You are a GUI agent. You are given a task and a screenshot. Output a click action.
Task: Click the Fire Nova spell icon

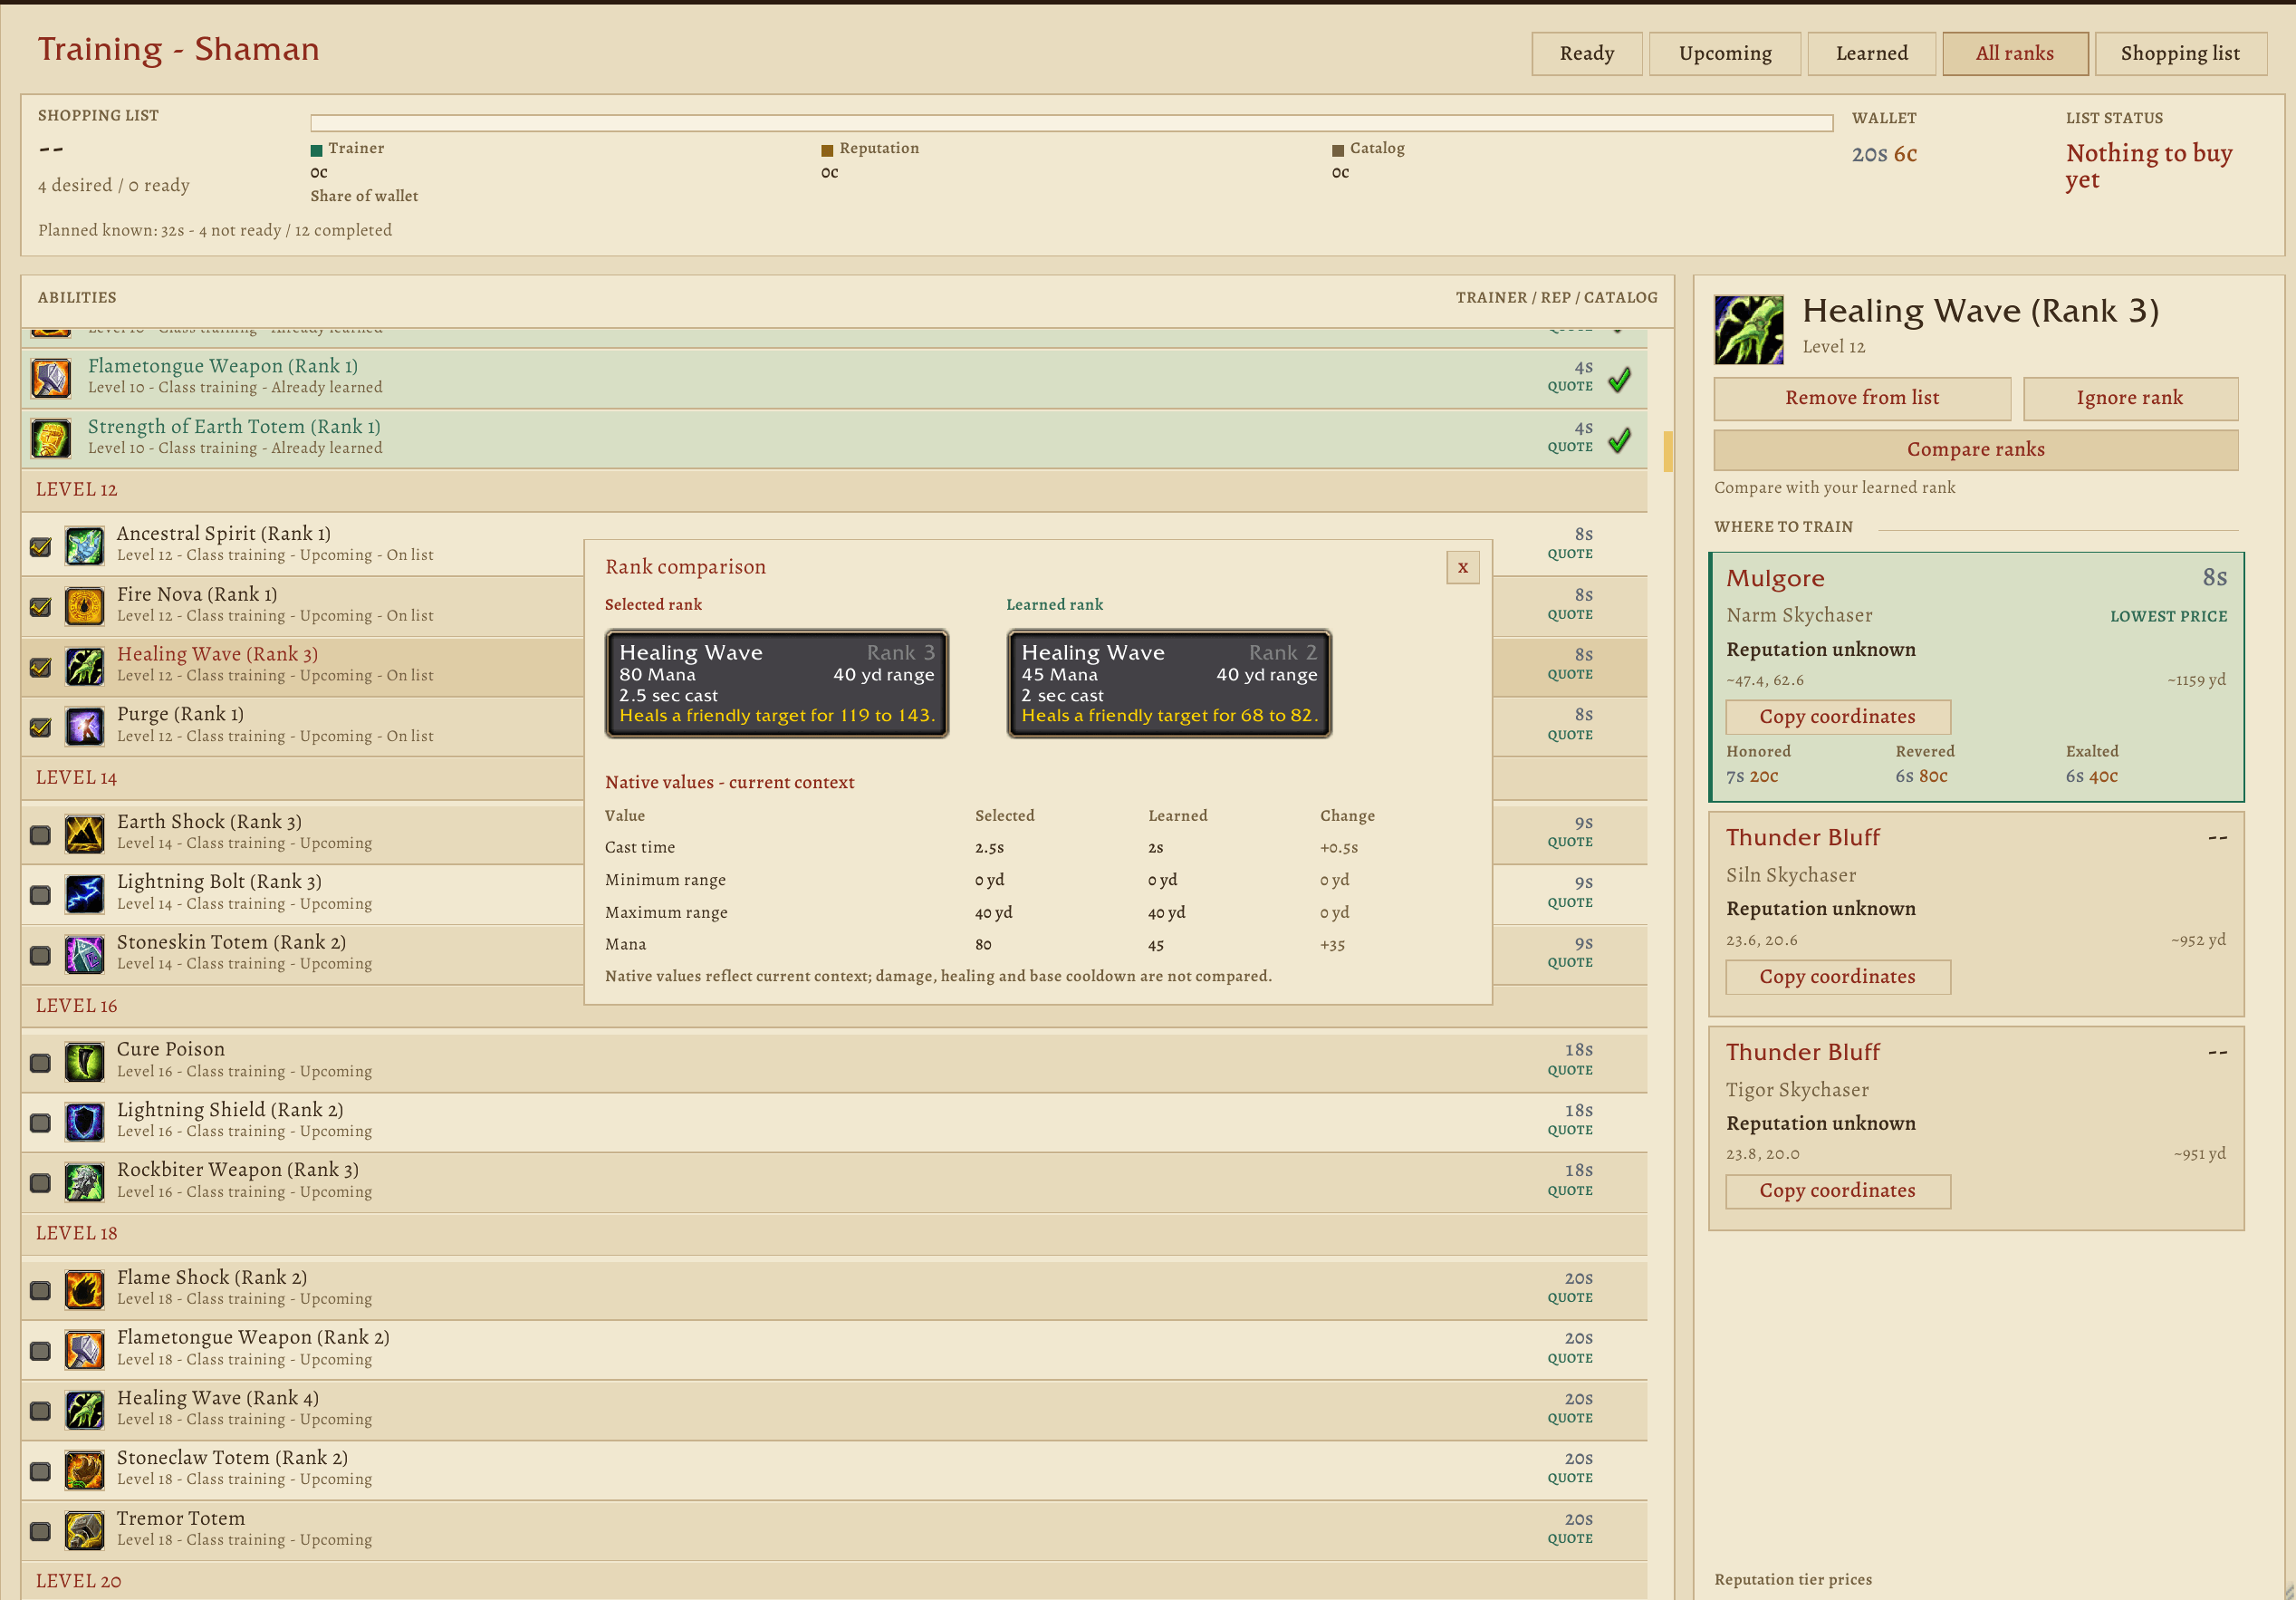tap(84, 606)
